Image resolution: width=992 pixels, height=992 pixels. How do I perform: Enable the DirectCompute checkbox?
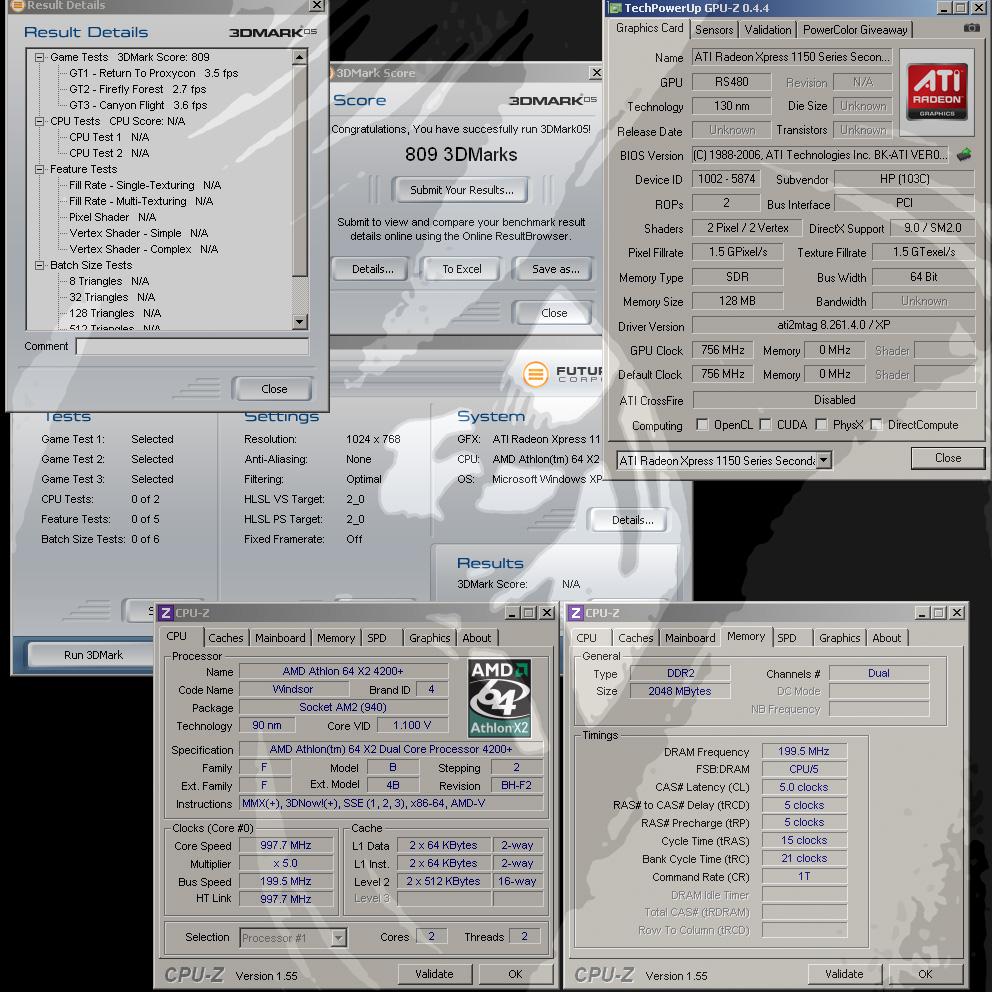point(876,424)
